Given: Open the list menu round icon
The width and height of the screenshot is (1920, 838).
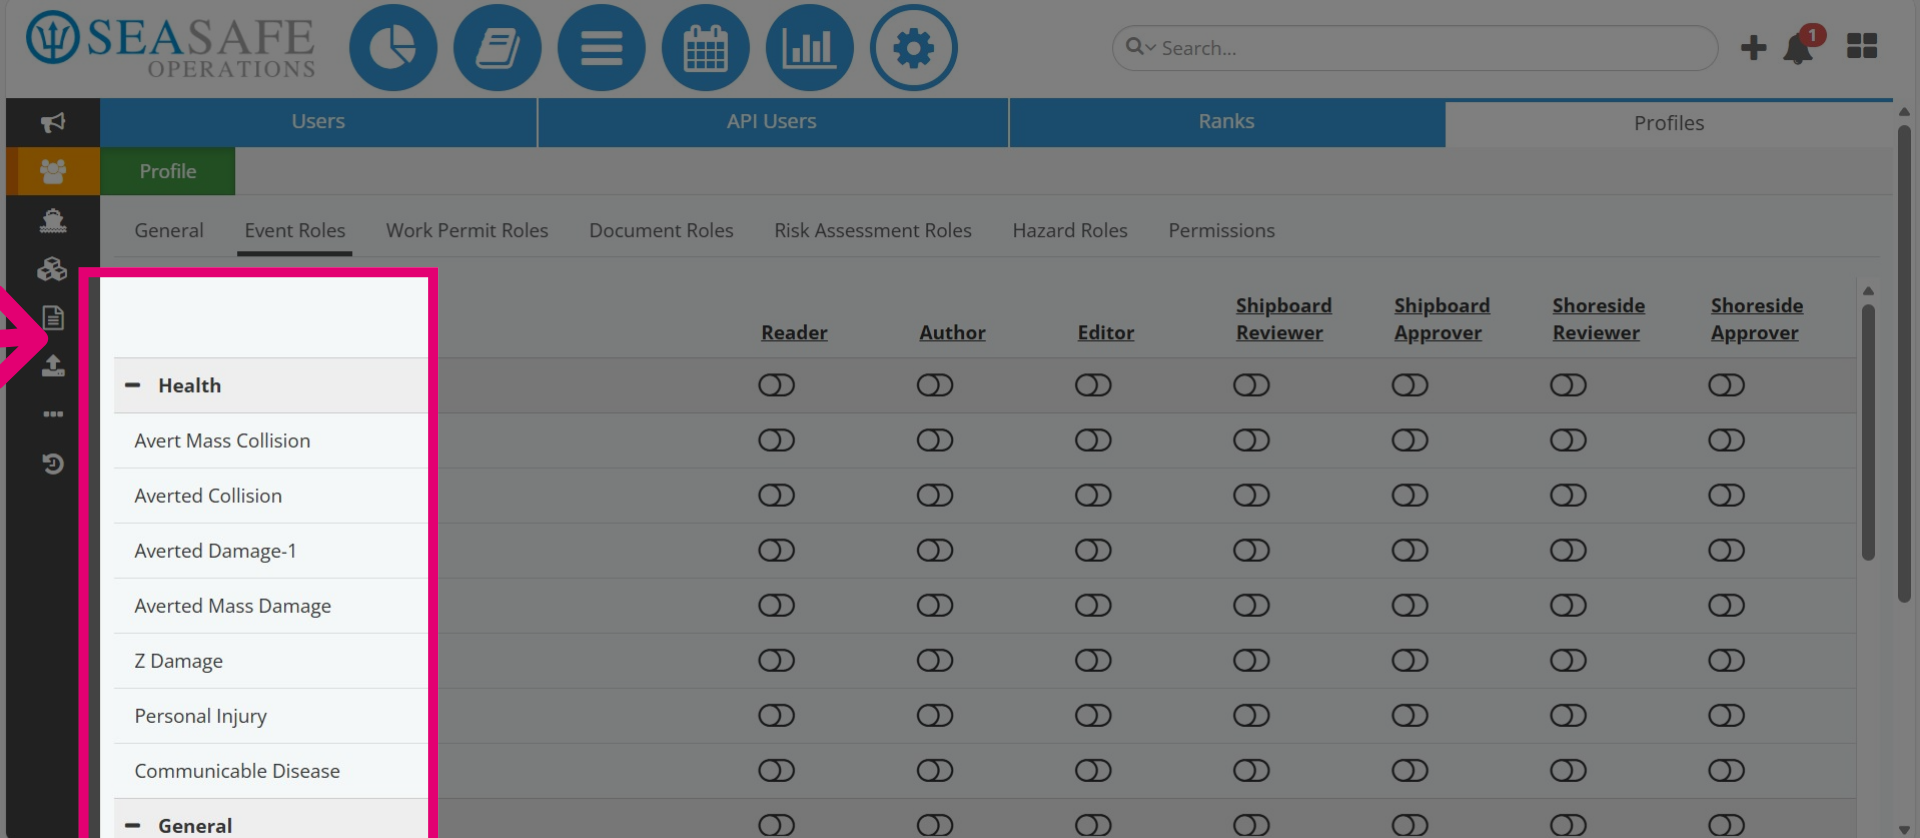Looking at the screenshot, I should pos(601,48).
